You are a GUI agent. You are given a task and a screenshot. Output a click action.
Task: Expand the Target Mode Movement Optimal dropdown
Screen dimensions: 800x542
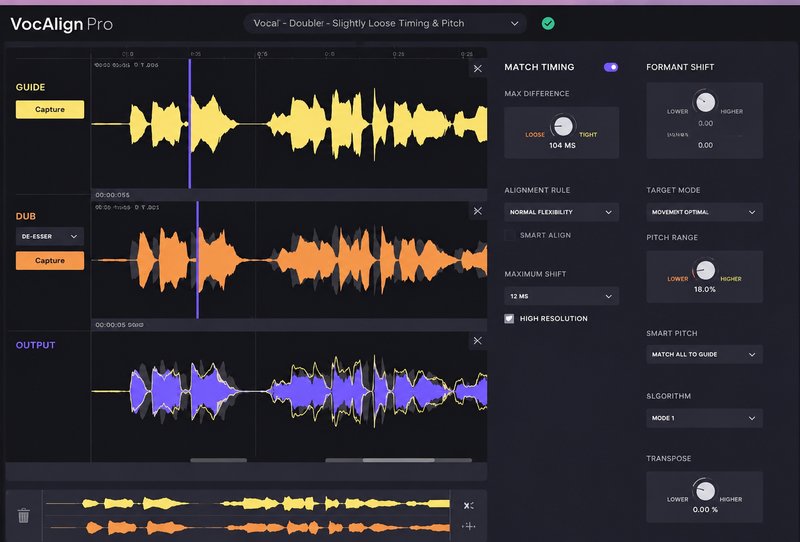(x=704, y=212)
